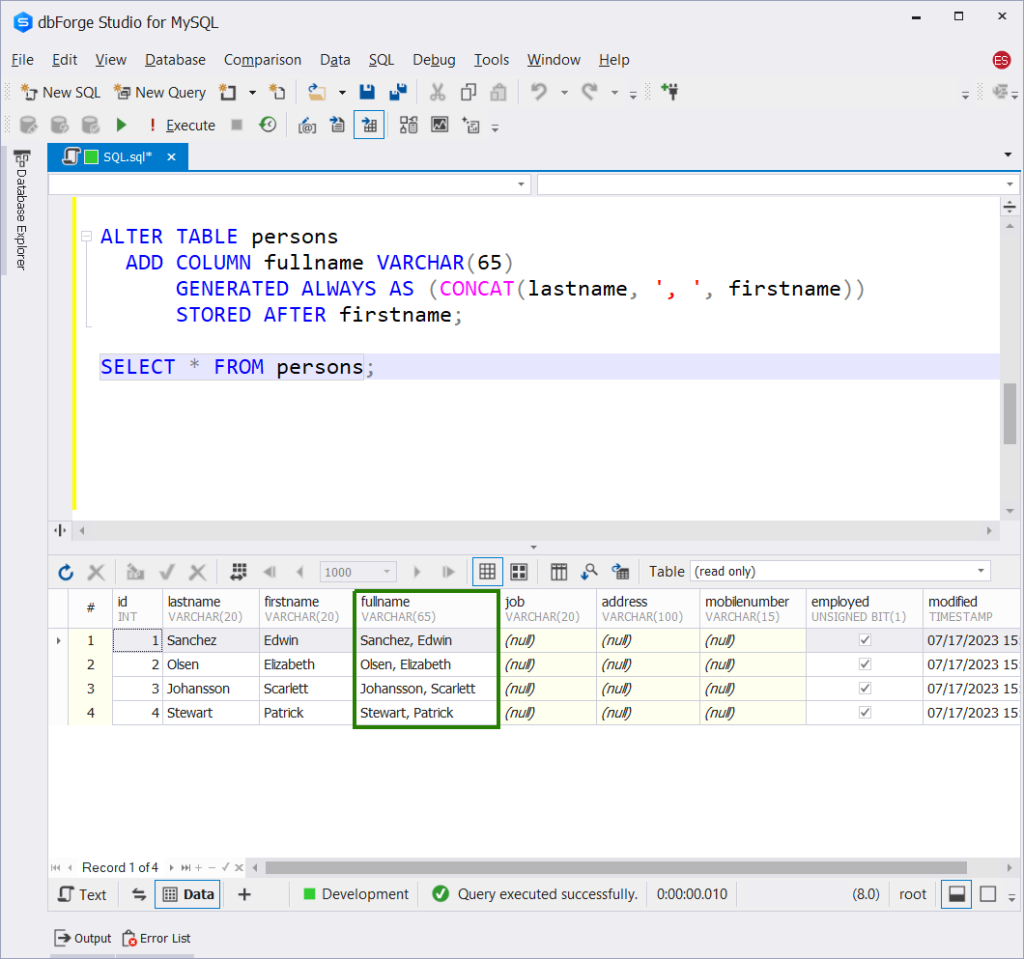This screenshot has width=1024, height=959.
Task: Open the Database Explorer side panel
Action: tap(22, 210)
